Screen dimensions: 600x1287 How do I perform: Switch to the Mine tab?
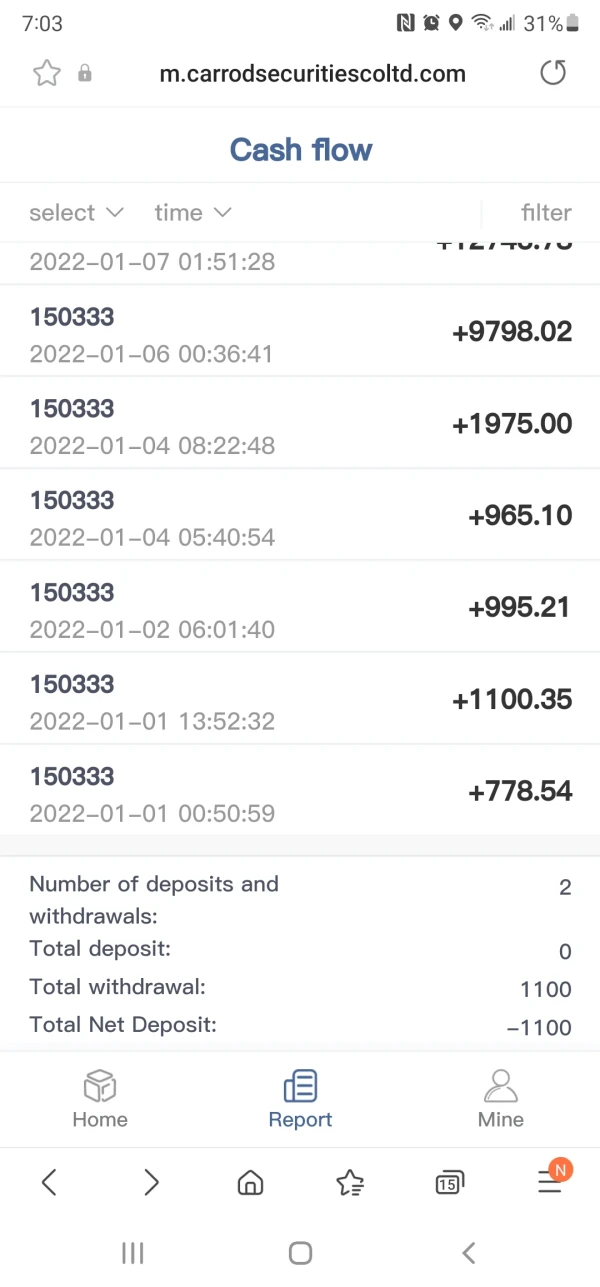coord(500,1099)
